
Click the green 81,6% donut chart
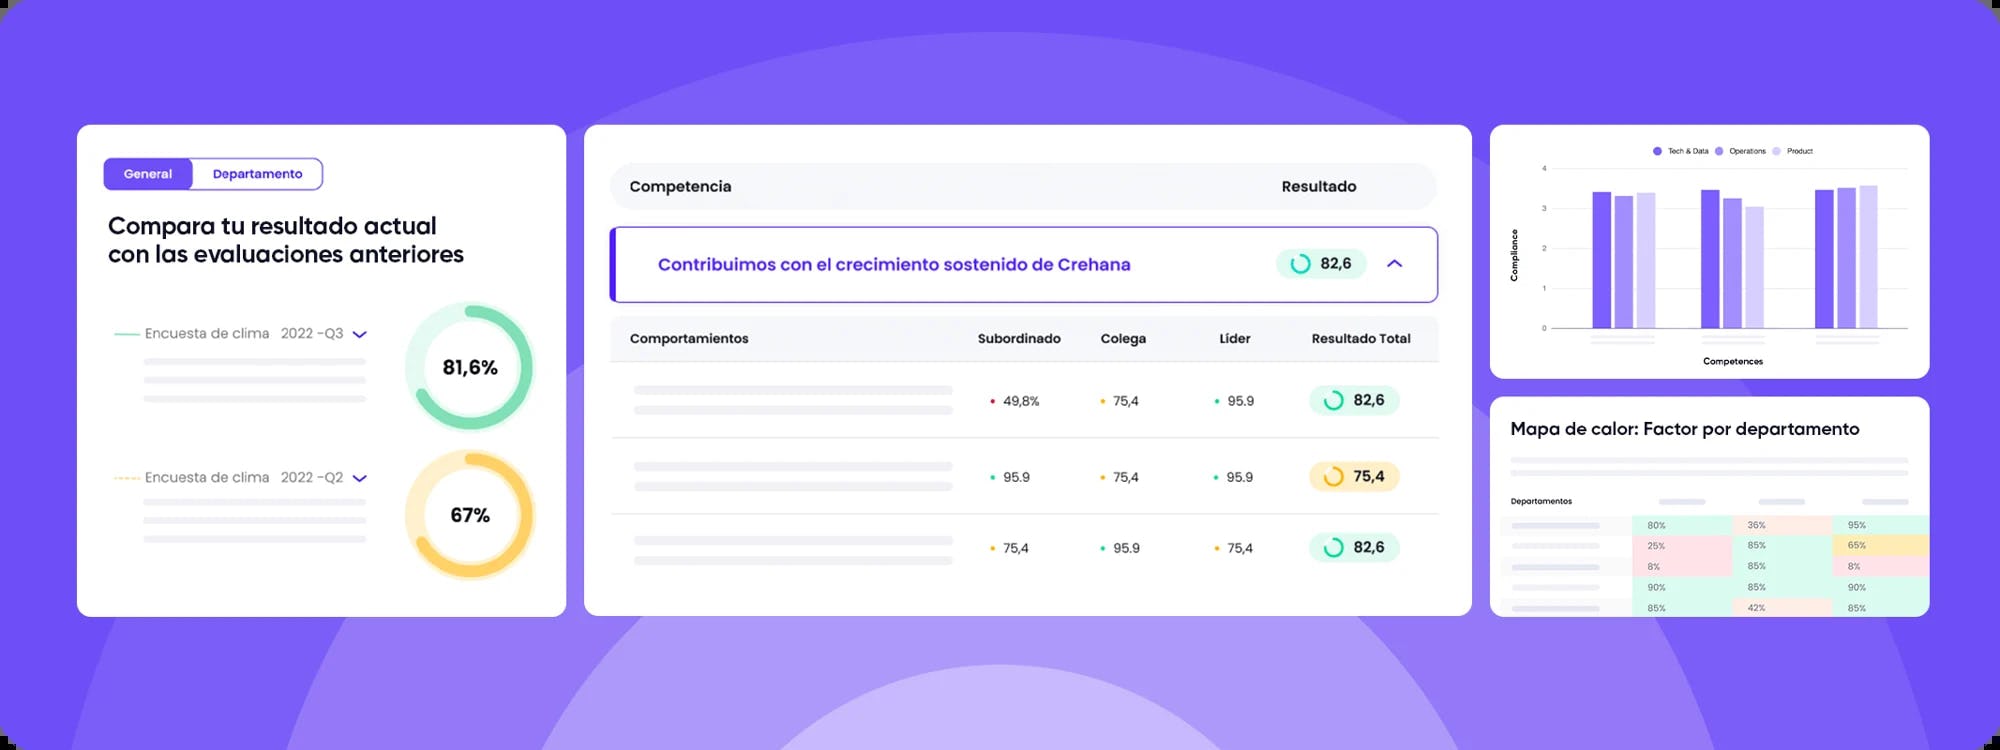click(469, 367)
